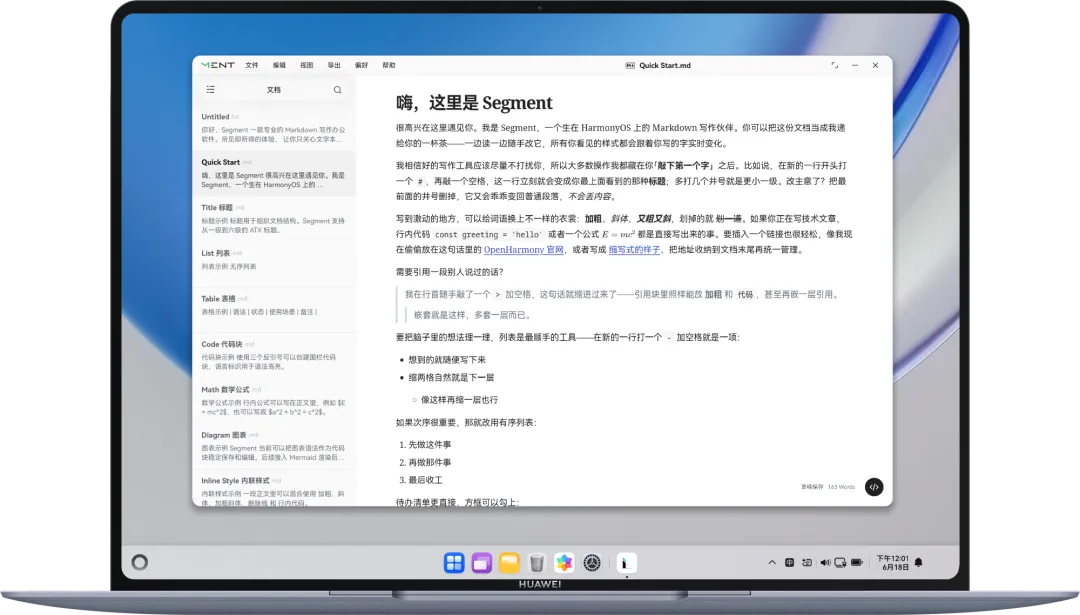
Task: Open the screen connection tray icon
Action: pyautogui.click(x=840, y=563)
